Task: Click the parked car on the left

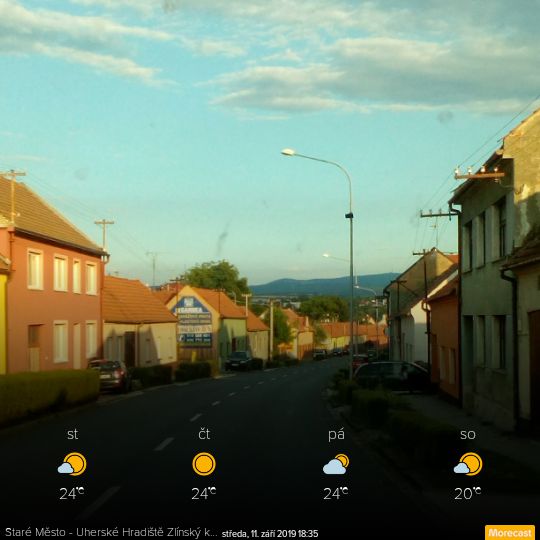Action: point(110,375)
